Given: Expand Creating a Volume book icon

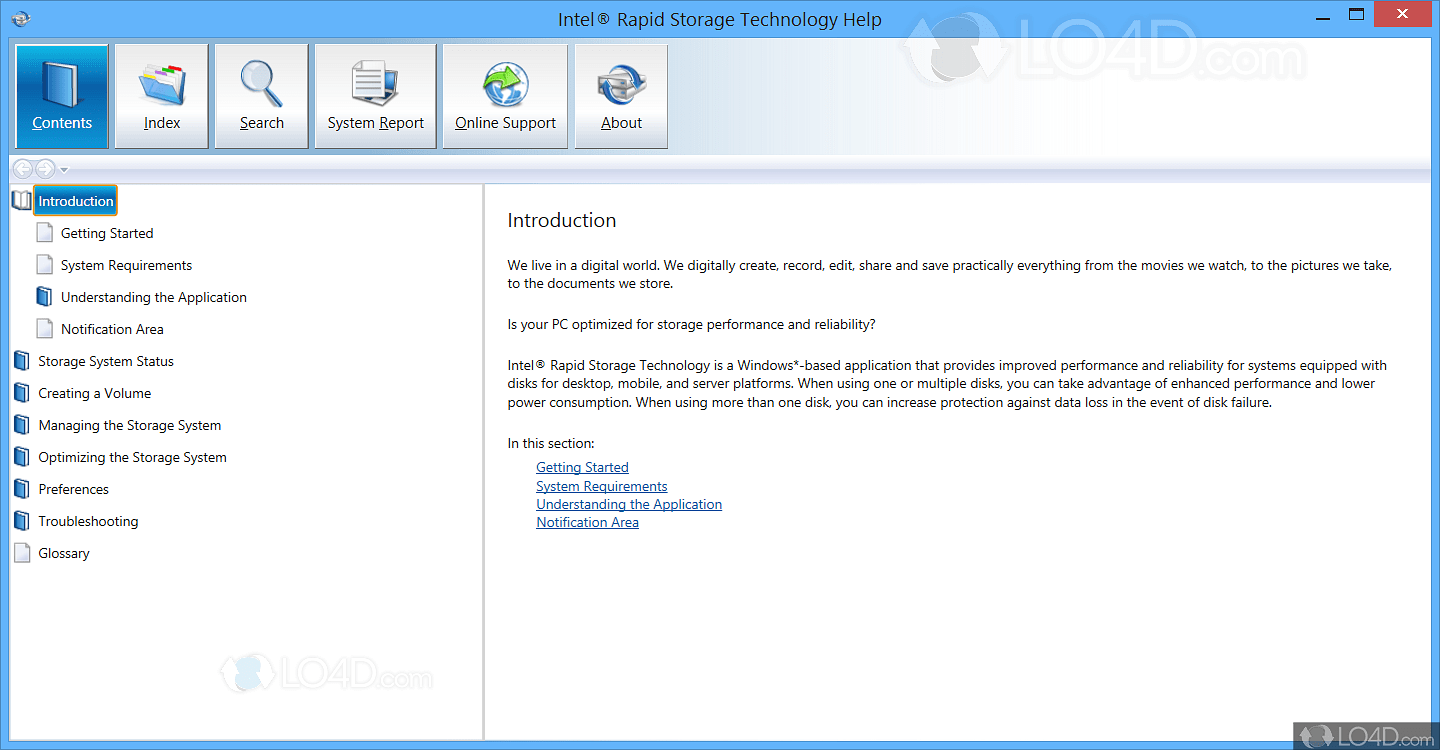Looking at the screenshot, I should point(22,393).
